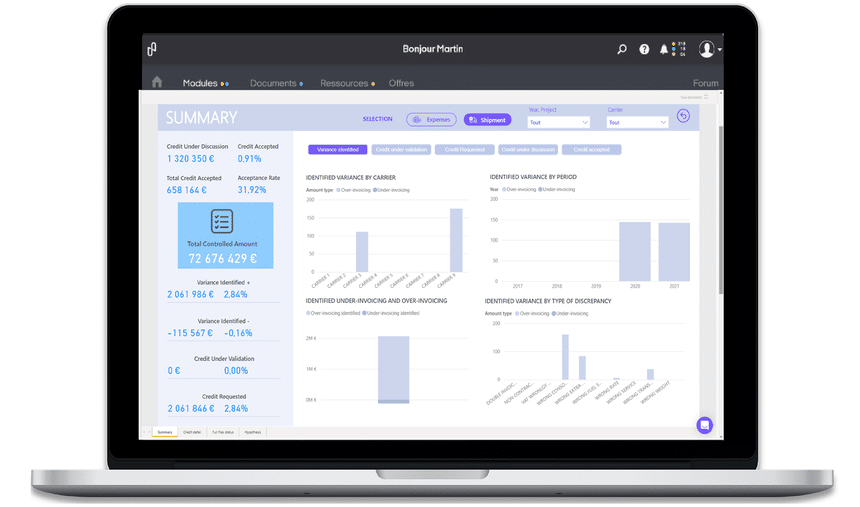Click the user profile avatar icon

click(707, 49)
